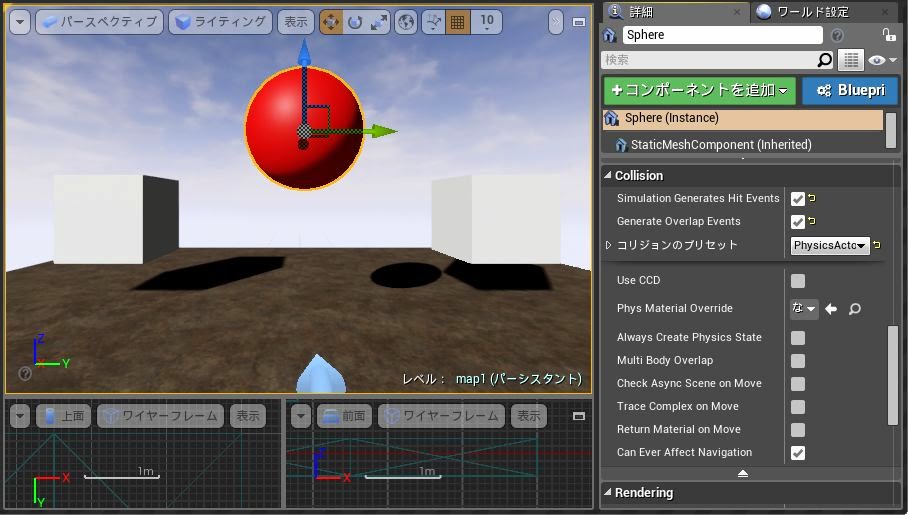Click the コンポーネントを追加 button
This screenshot has width=908, height=515.
click(699, 90)
